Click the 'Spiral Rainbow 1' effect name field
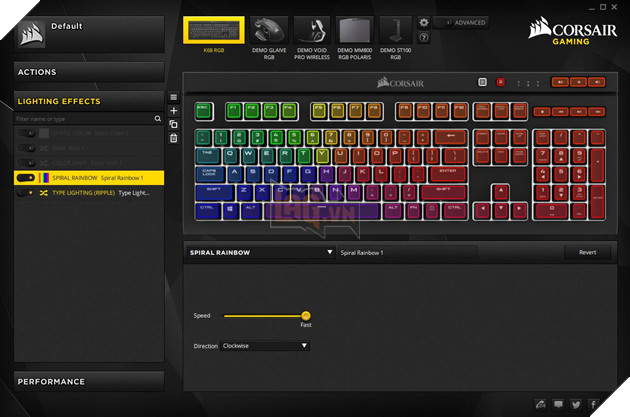Image resolution: width=630 pixels, height=417 pixels. pyautogui.click(x=408, y=252)
